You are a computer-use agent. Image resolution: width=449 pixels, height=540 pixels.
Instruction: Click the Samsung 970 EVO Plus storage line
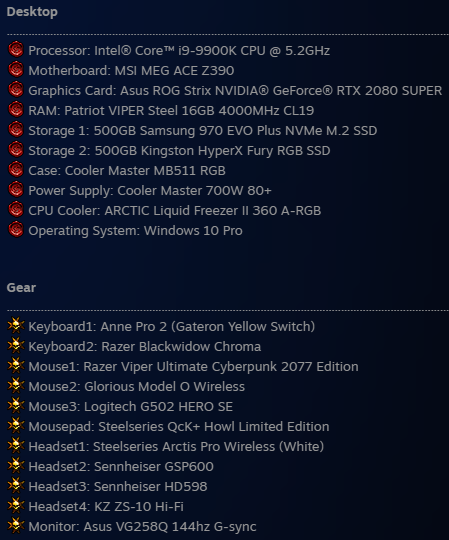point(203,131)
